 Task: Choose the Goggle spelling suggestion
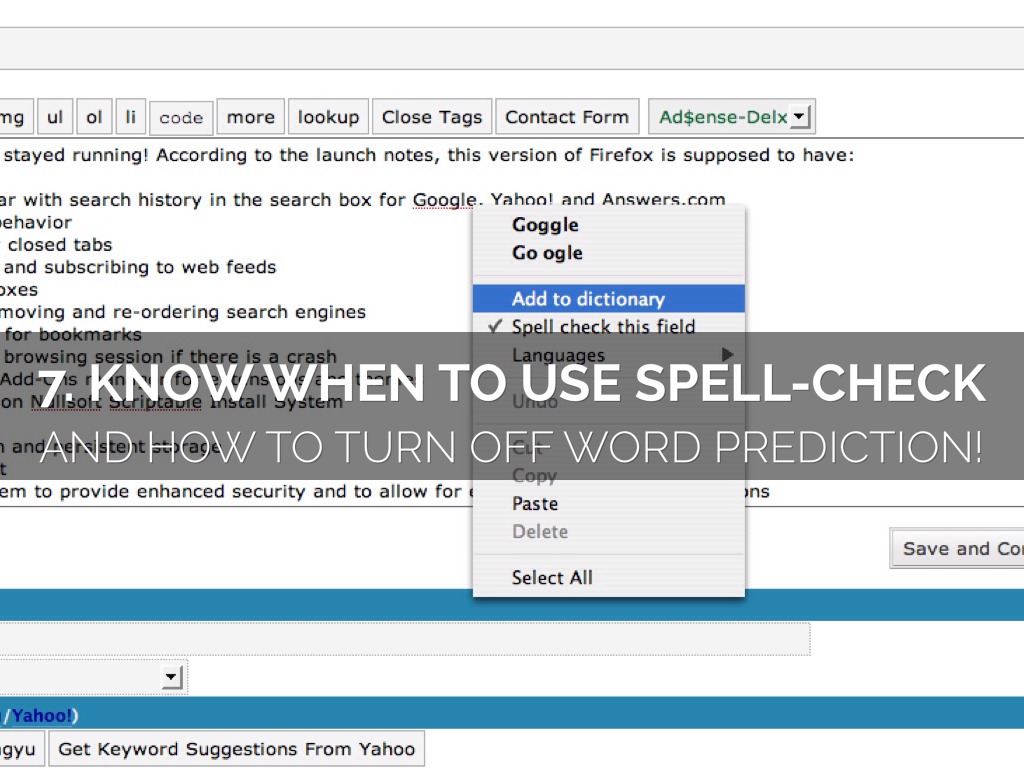545,225
